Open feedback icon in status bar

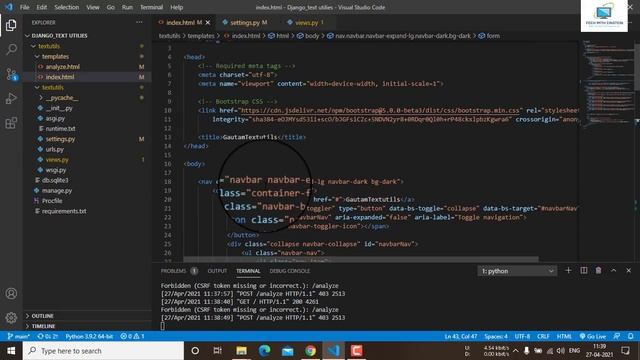[617, 336]
